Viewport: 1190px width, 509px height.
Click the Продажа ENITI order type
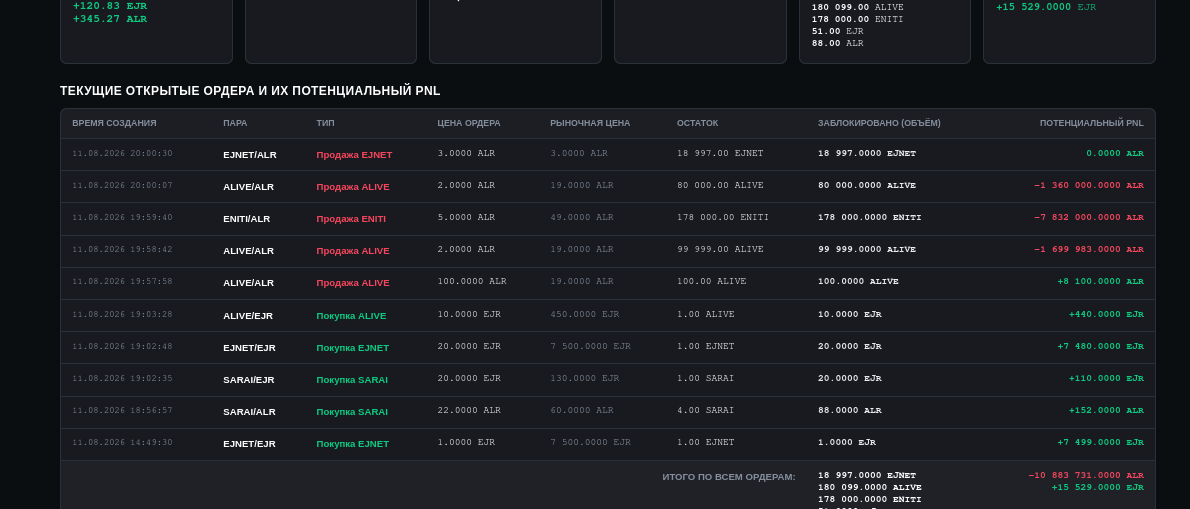click(x=351, y=218)
